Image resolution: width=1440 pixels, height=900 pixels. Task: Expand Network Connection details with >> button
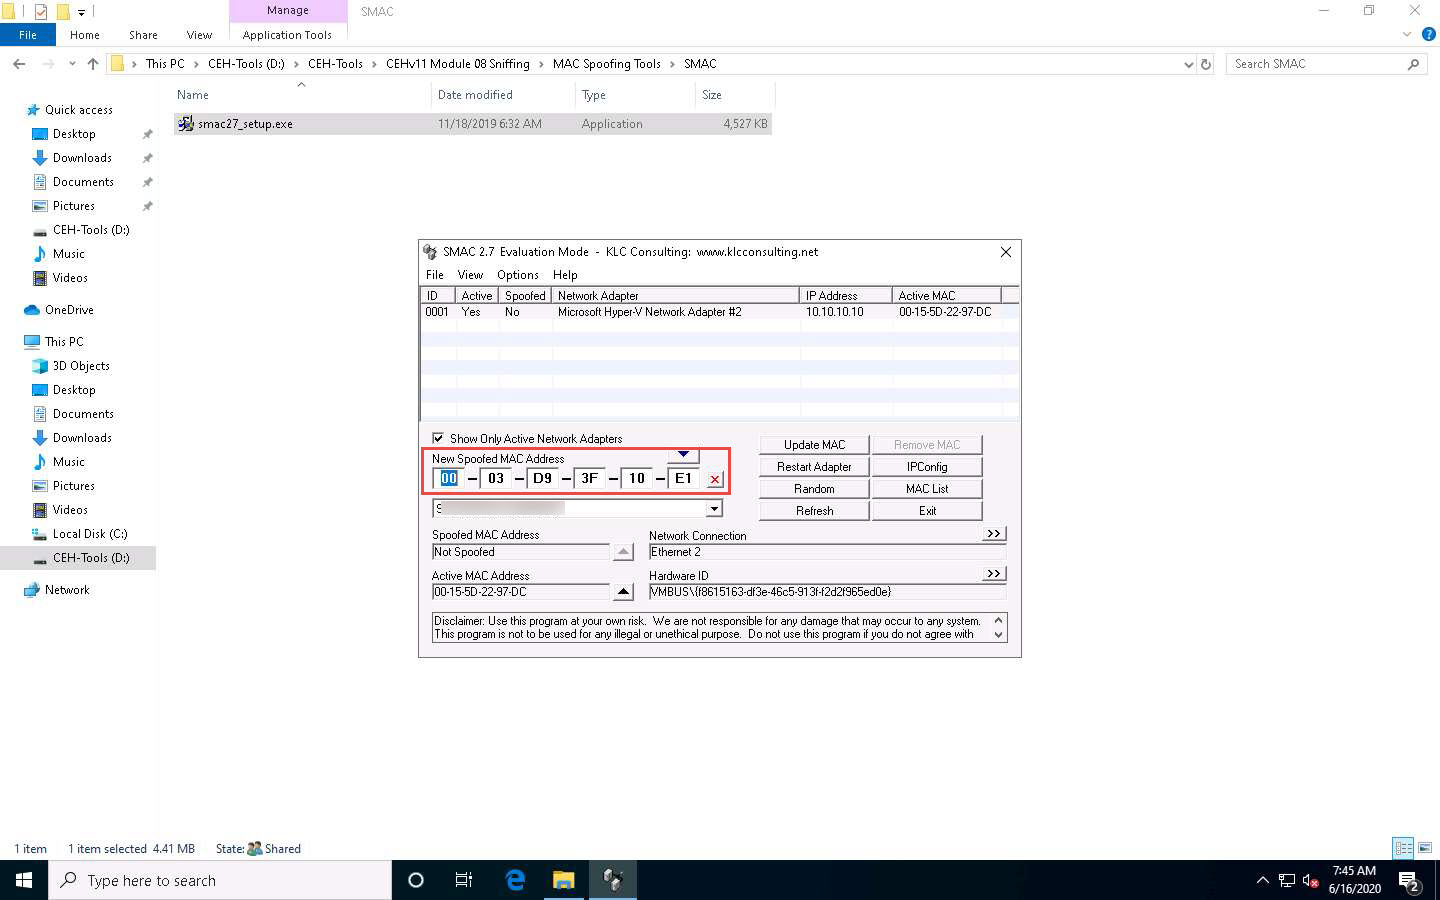click(x=993, y=534)
